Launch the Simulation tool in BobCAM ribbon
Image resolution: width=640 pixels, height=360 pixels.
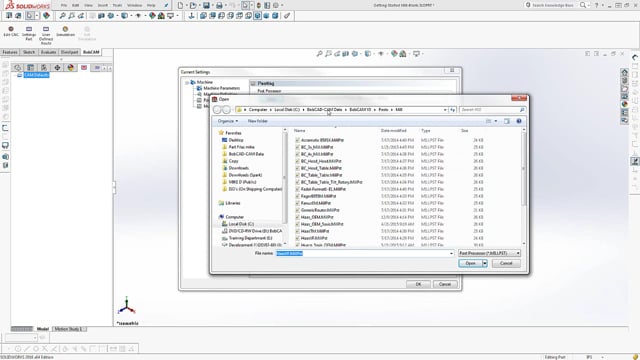65,31
